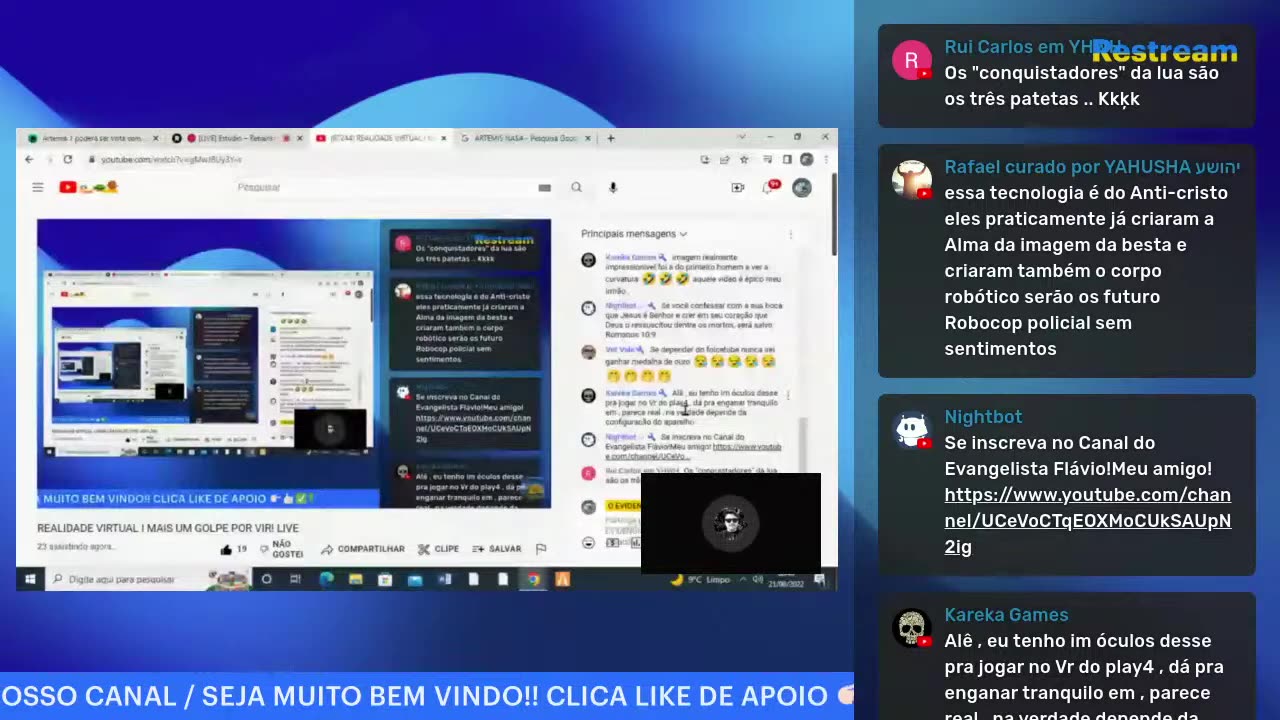Click the Kareka Games name in overlay
1280x720 pixels.
1006,615
